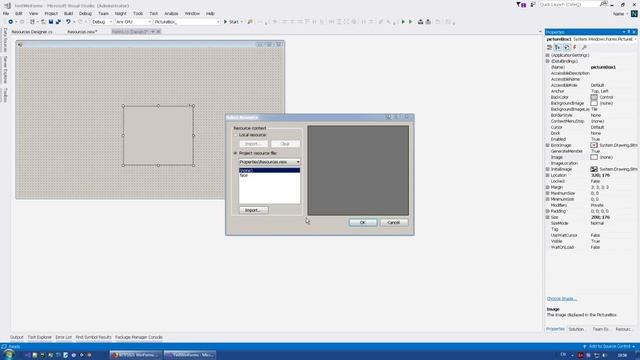Image resolution: width=640 pixels, height=360 pixels.
Task: Open the Edit menu
Action: [19, 13]
